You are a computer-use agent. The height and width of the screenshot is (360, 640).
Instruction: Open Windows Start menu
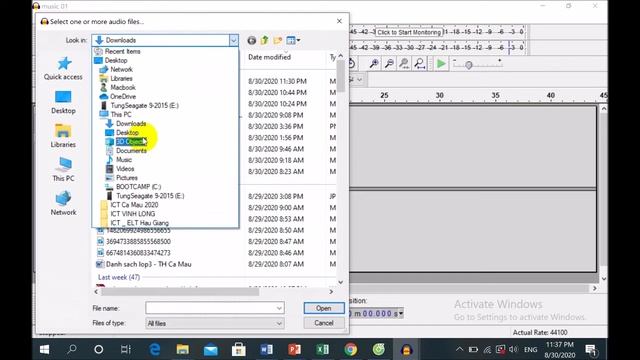click(x=44, y=349)
